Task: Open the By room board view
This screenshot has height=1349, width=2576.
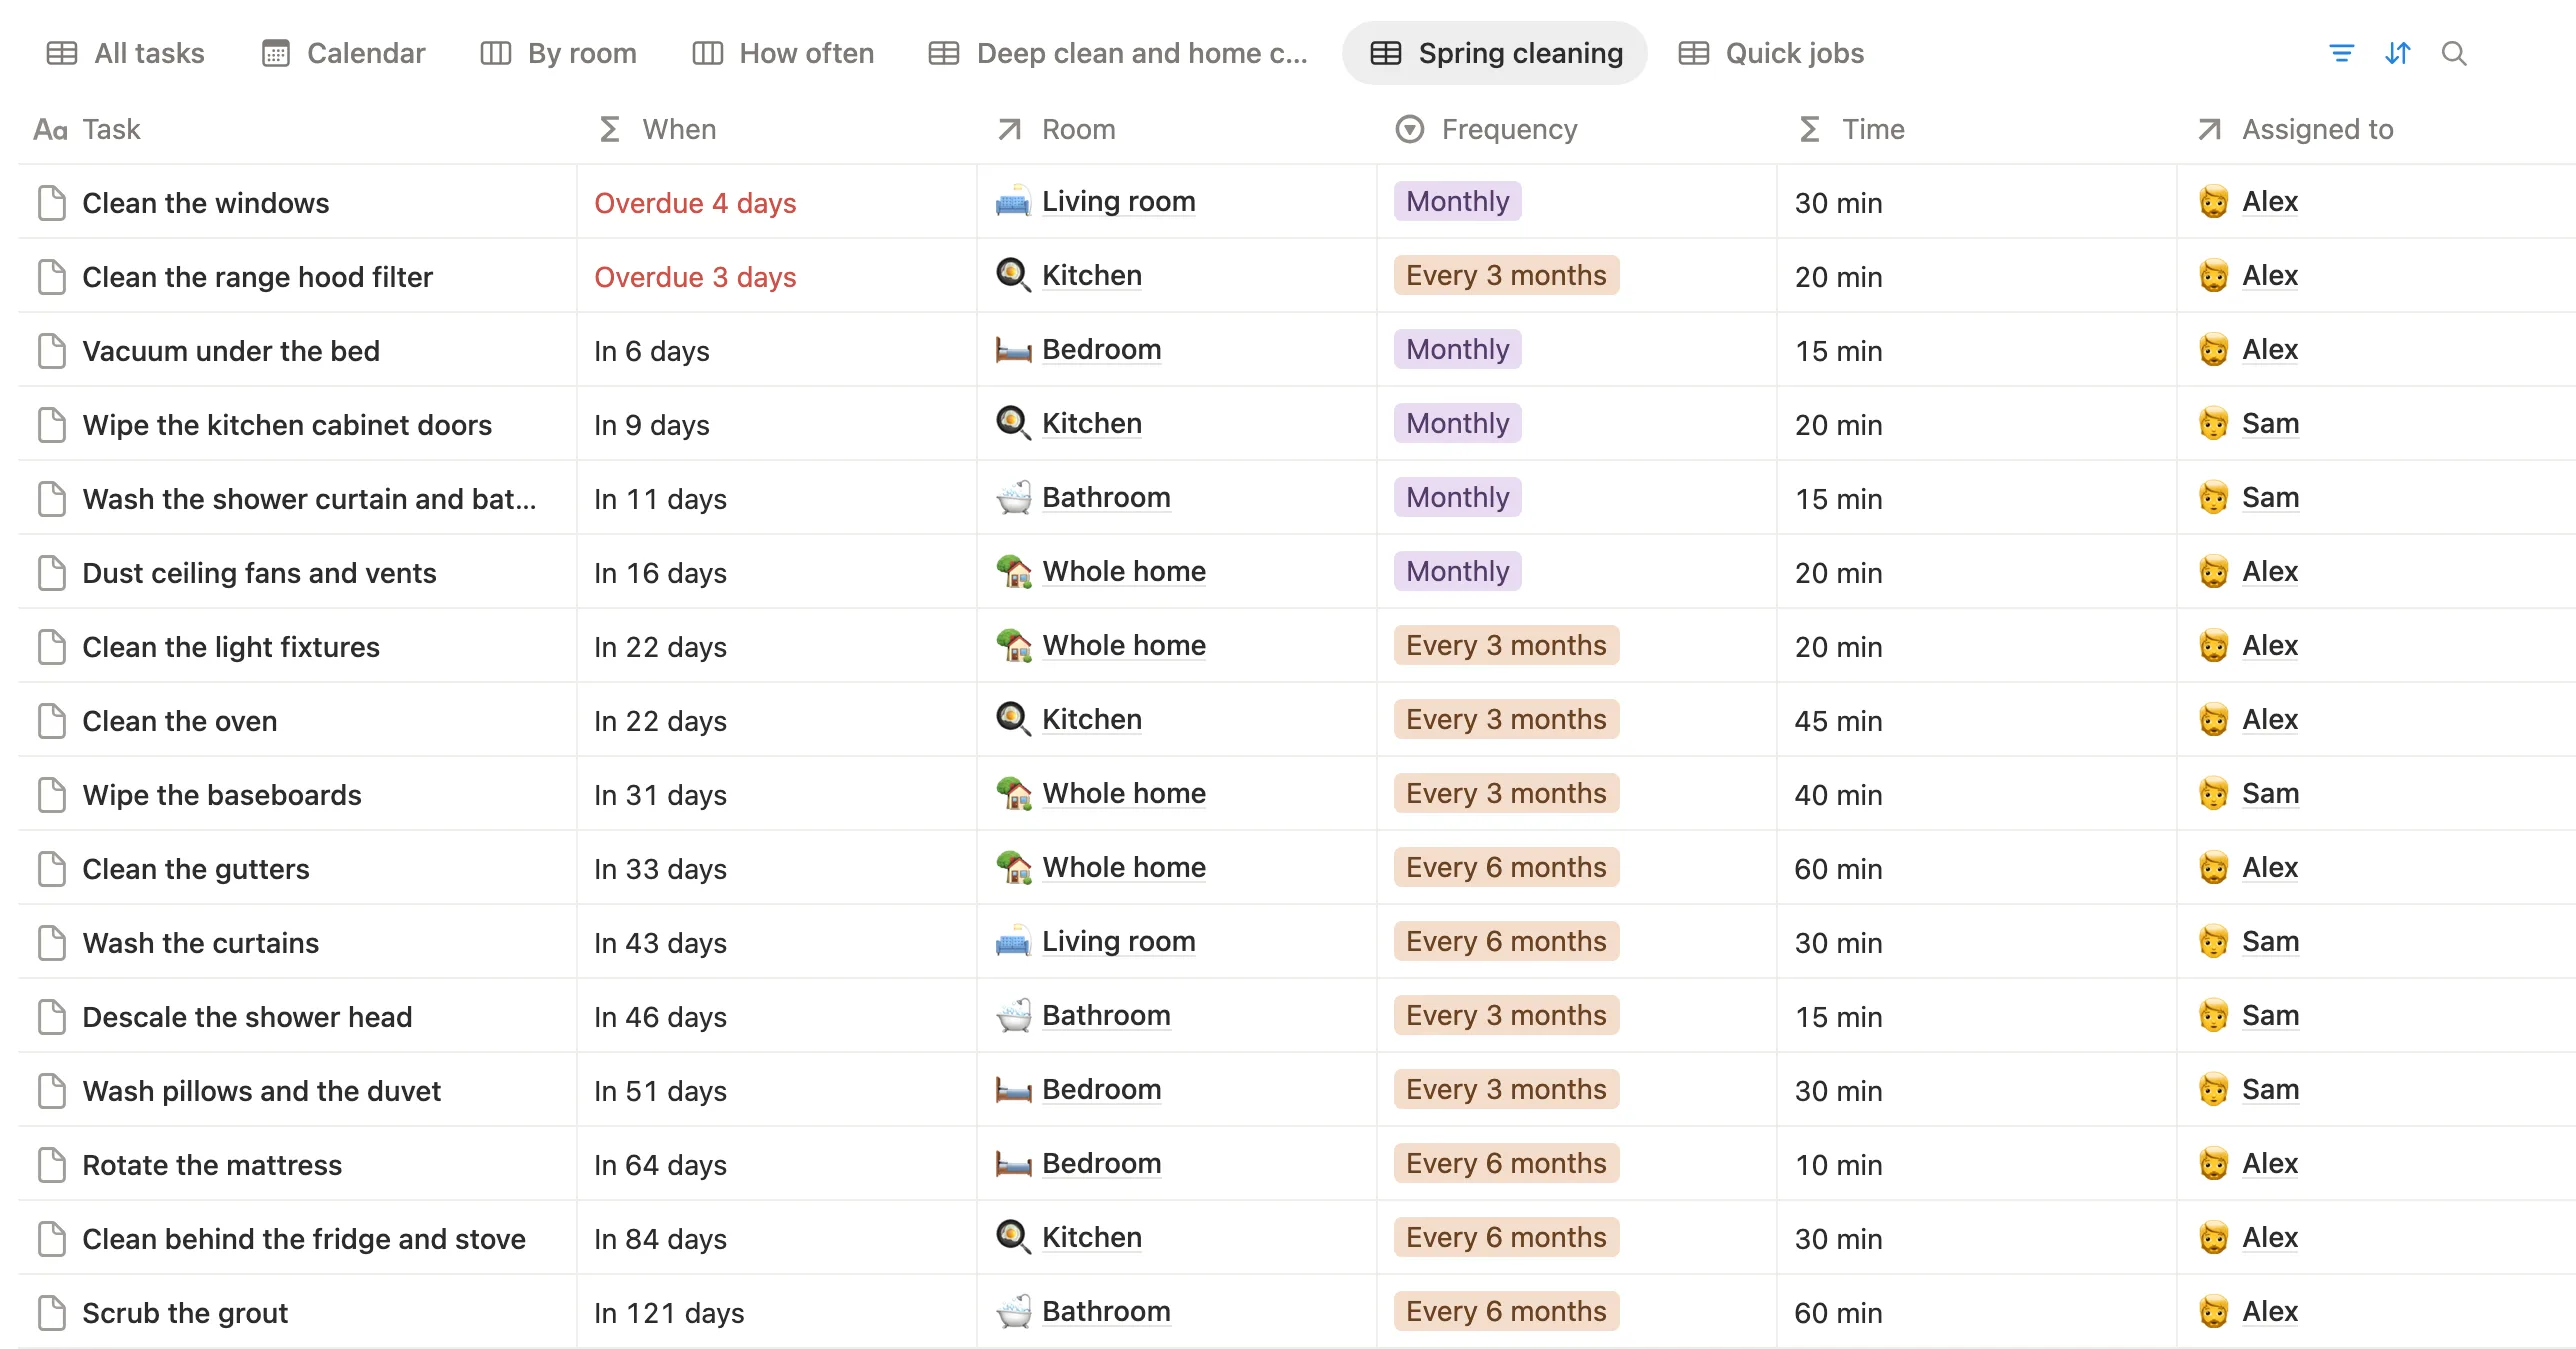Action: point(558,53)
